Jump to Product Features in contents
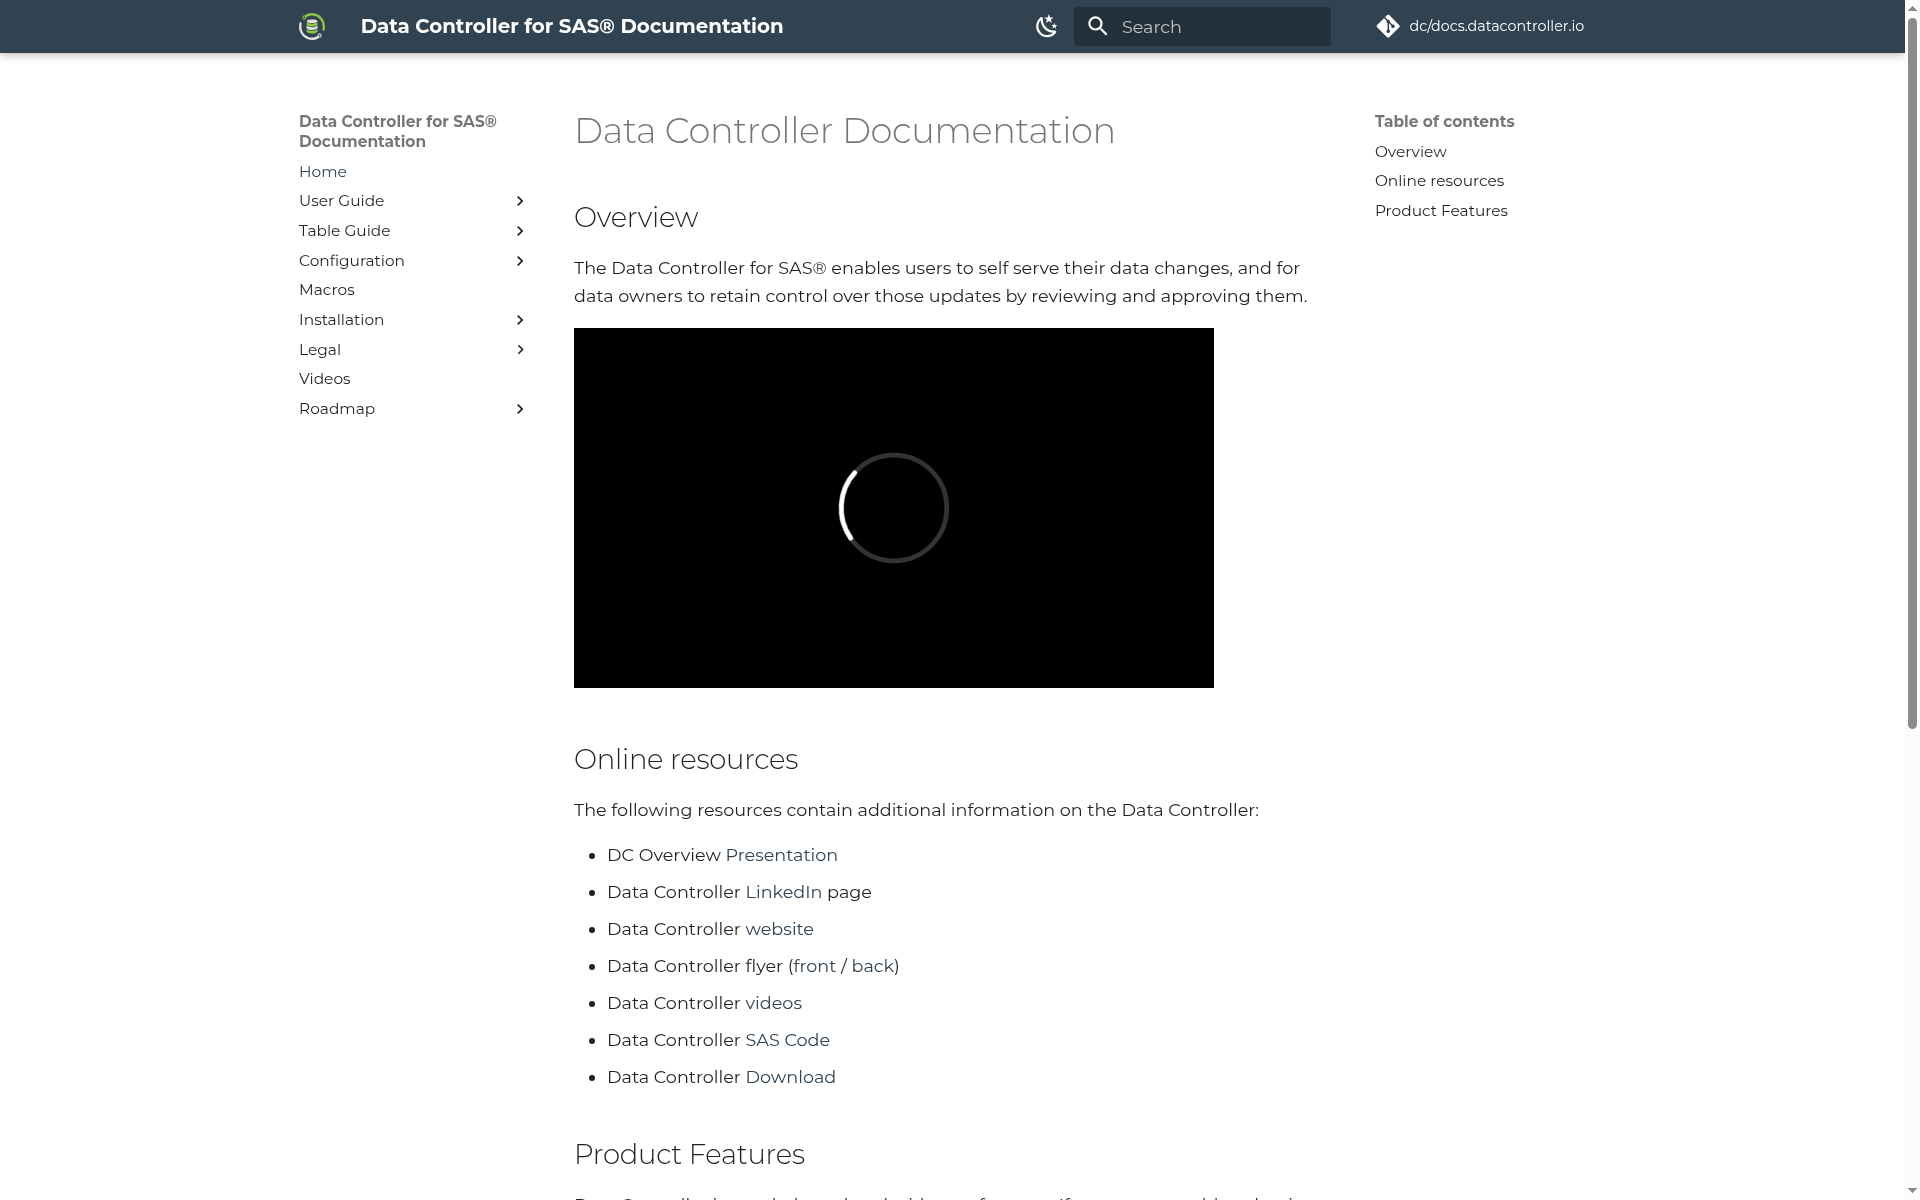 1441,211
